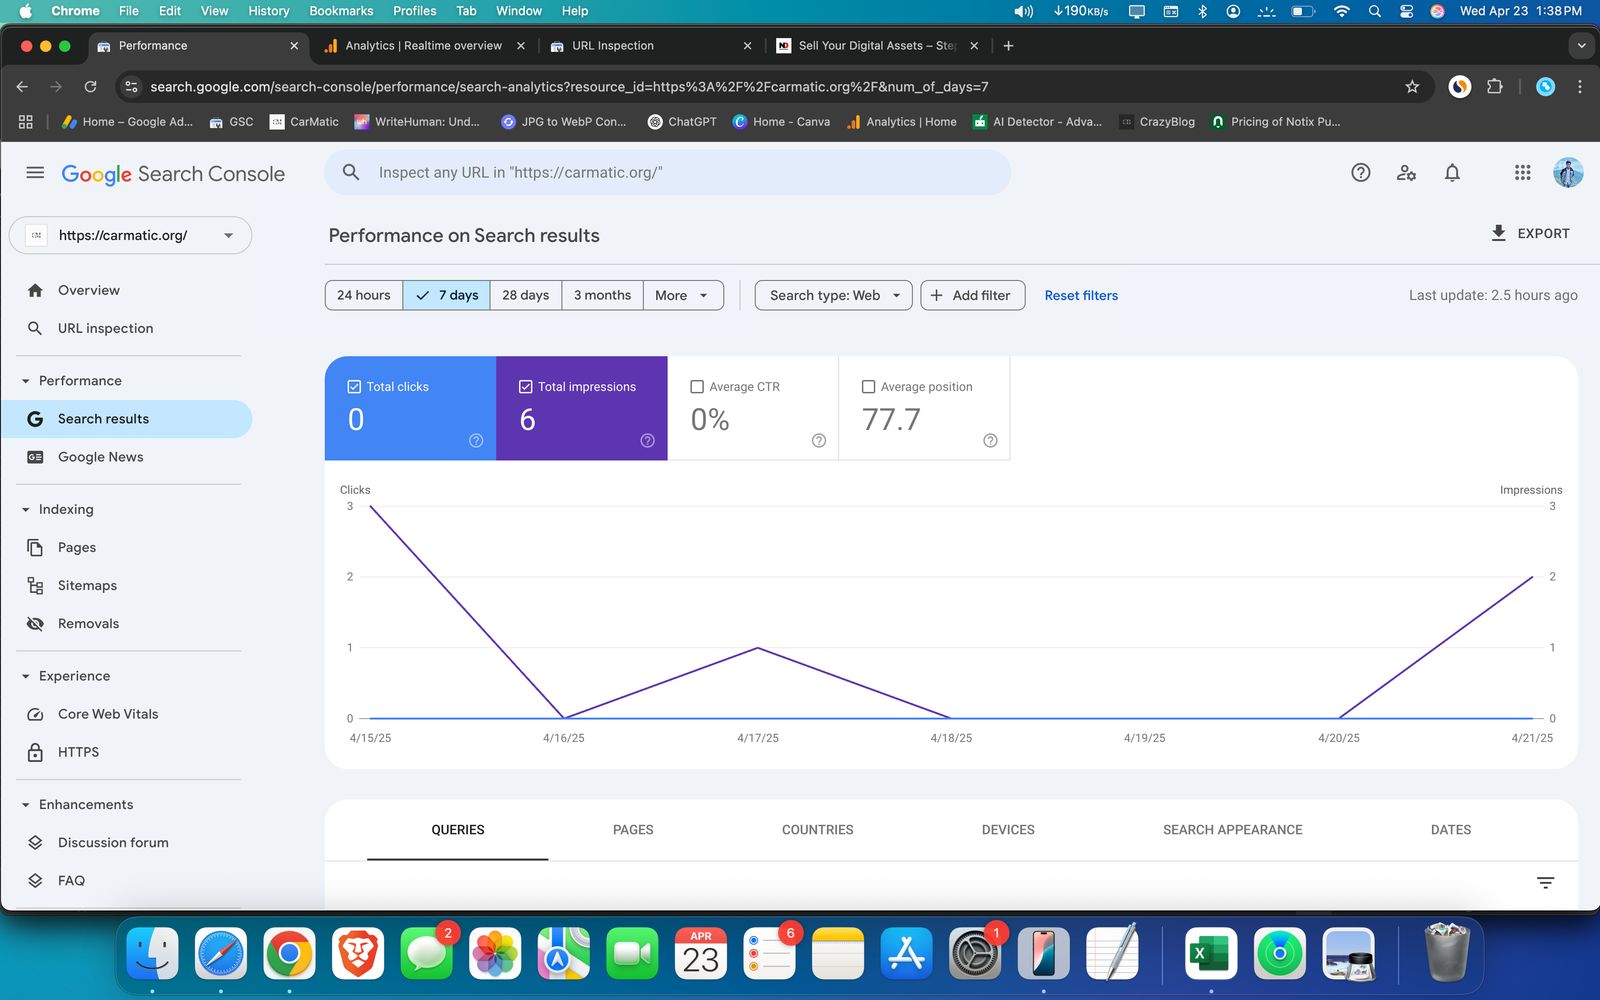Open Finder from the dock
Viewport: 1600px width, 1000px height.
(x=152, y=953)
